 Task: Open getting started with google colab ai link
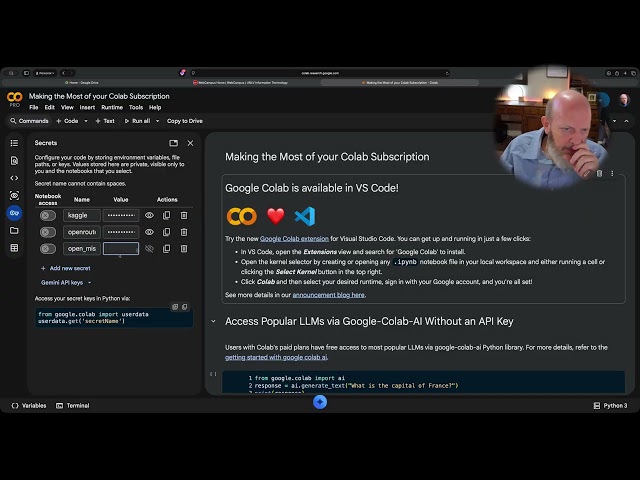tap(276, 357)
